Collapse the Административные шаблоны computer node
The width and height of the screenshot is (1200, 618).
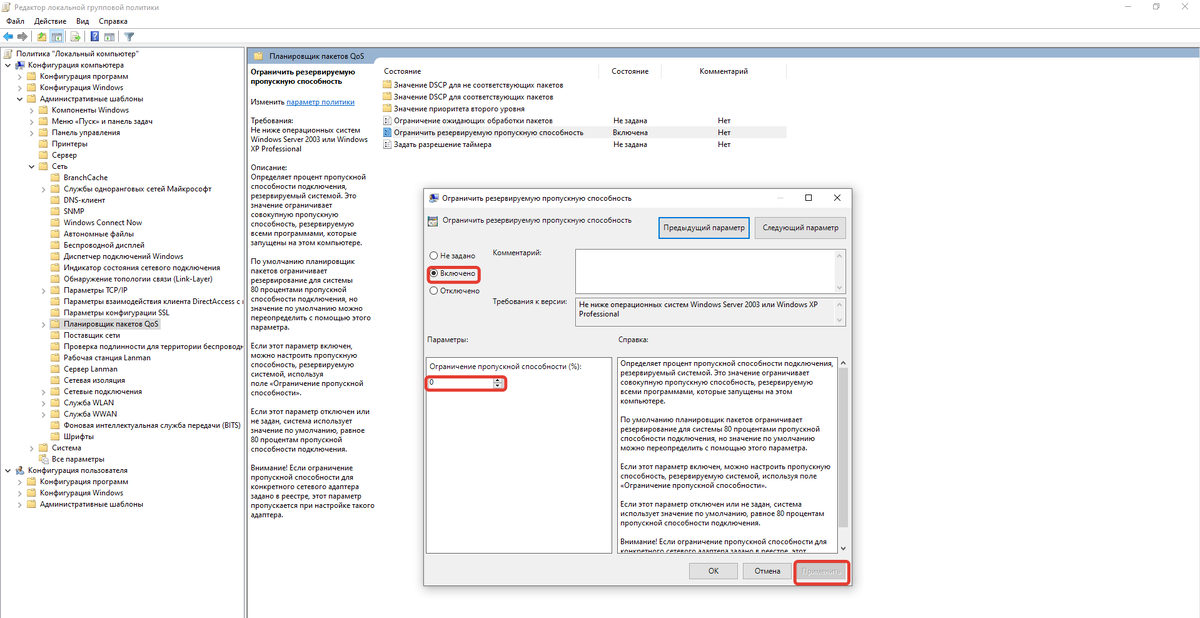[x=19, y=99]
